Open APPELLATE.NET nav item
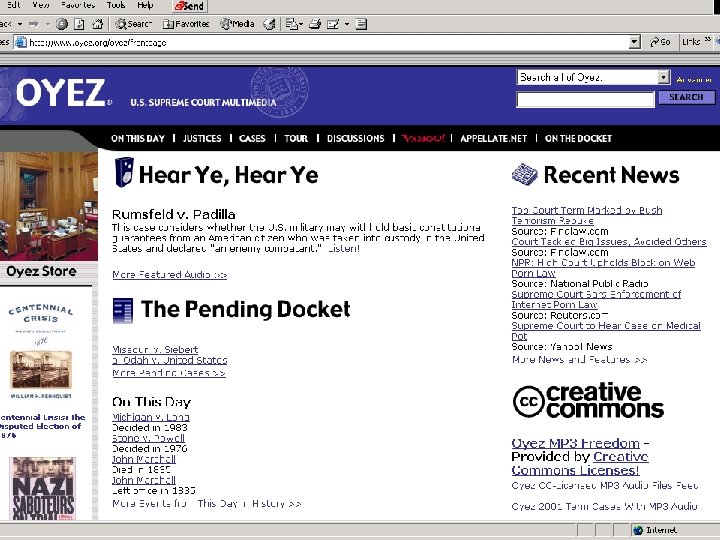The height and width of the screenshot is (540, 720). pyautogui.click(x=494, y=139)
